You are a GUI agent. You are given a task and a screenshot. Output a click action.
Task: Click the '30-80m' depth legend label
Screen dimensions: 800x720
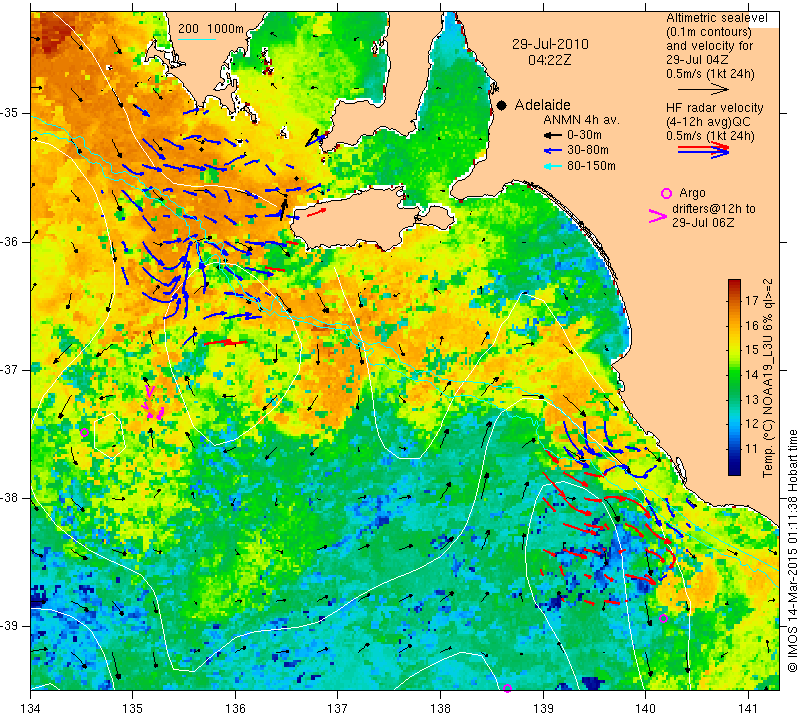coord(588,151)
